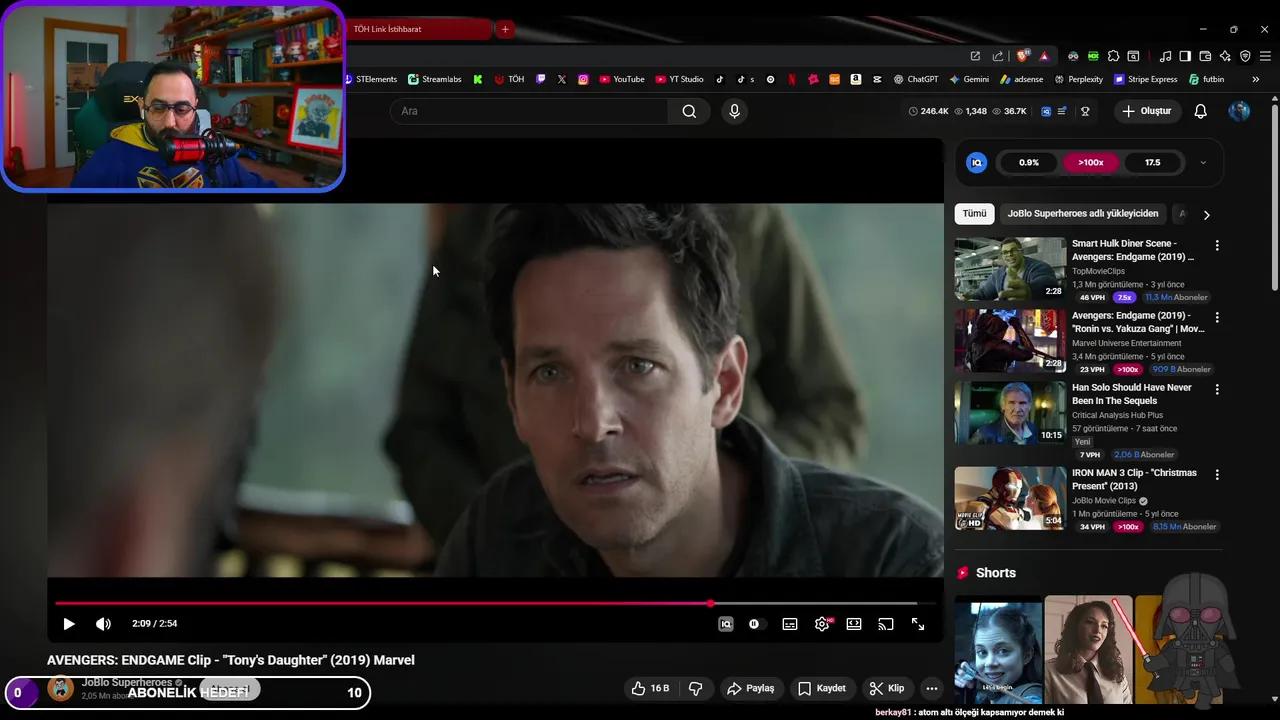The height and width of the screenshot is (720, 1280).
Task: Open options menu for Han Solo video
Action: tap(1217, 389)
